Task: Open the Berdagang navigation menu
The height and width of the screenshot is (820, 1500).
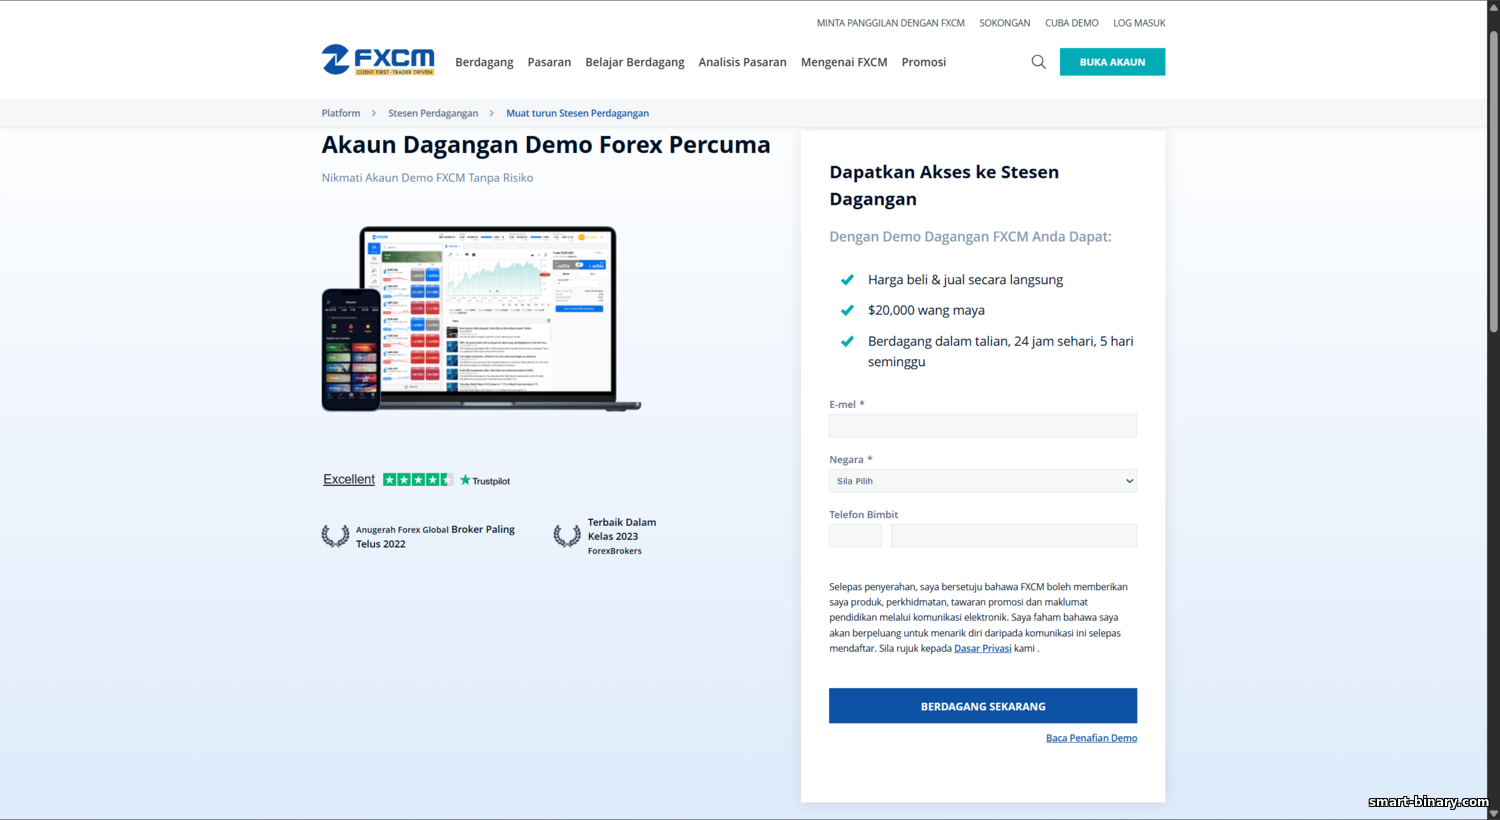Action: tap(484, 62)
